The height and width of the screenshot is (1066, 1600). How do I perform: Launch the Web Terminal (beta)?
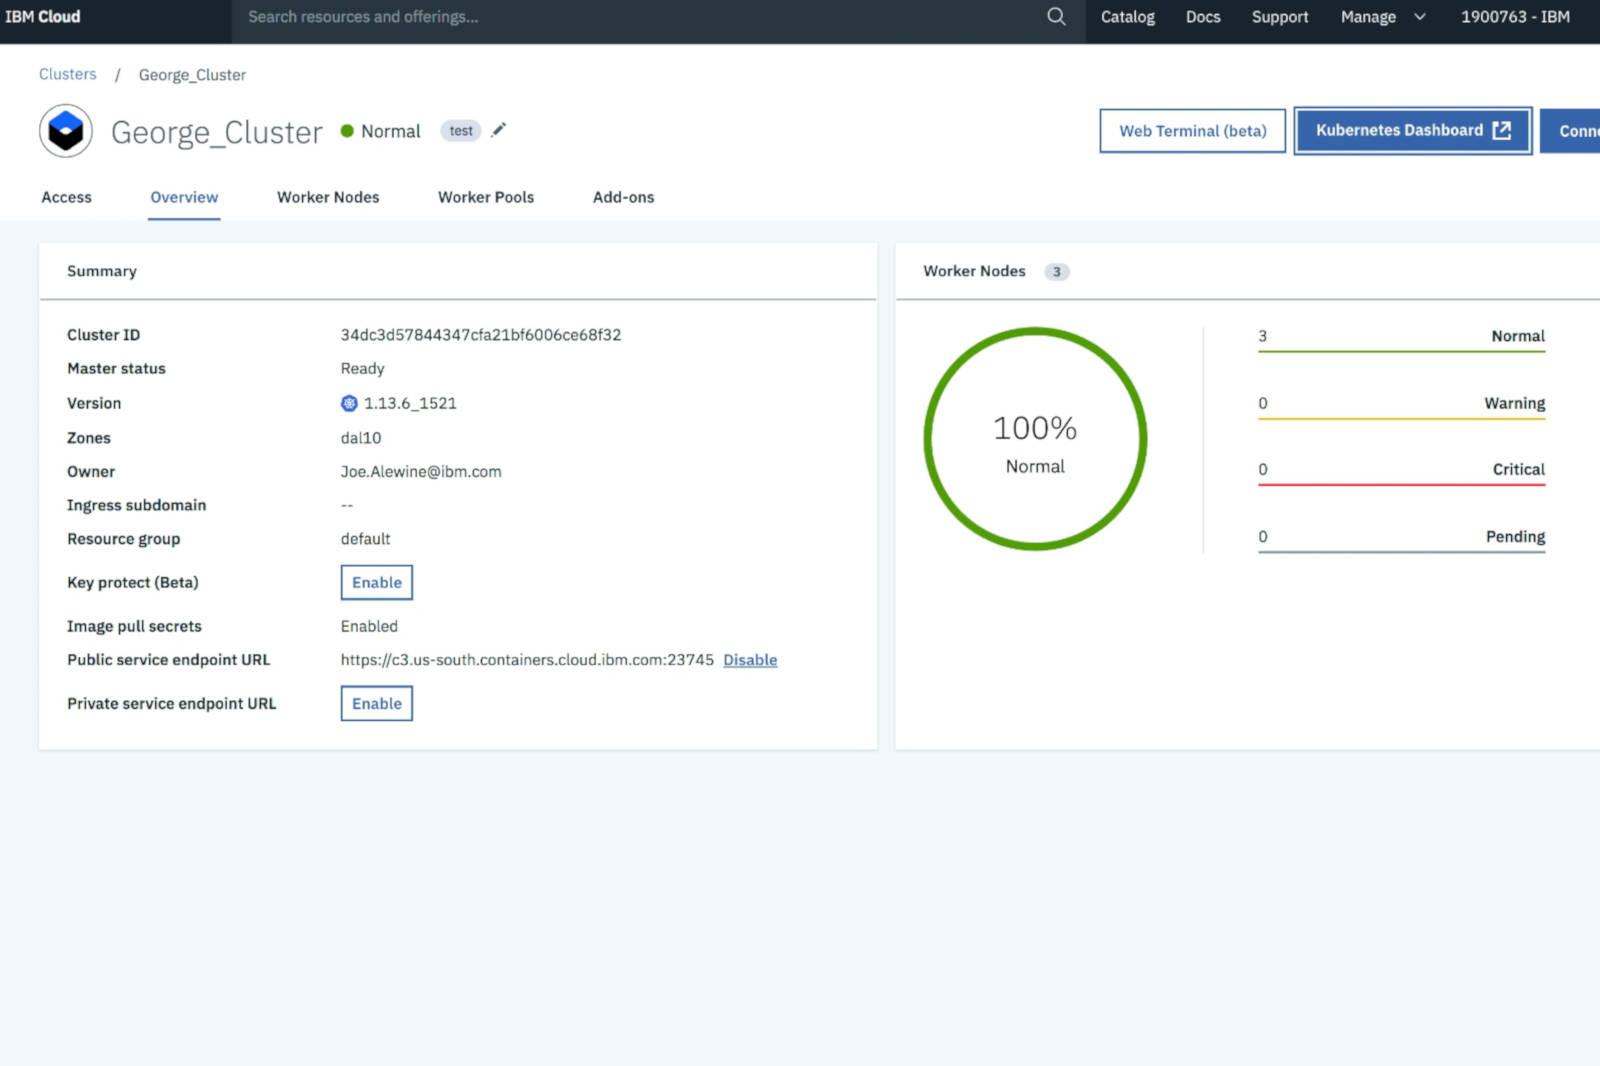point(1192,131)
